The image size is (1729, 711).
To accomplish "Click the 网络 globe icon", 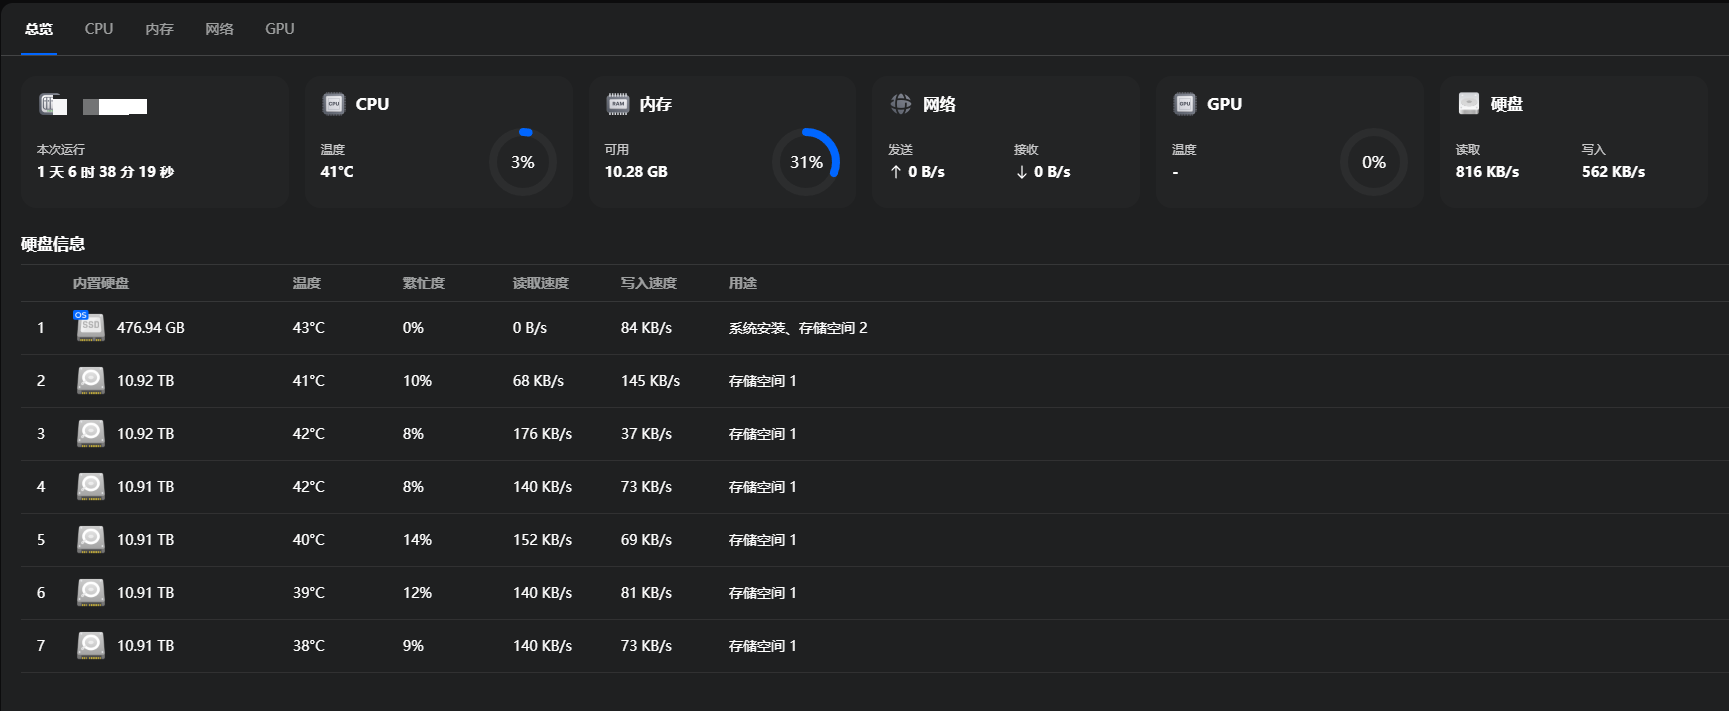I will (x=901, y=104).
